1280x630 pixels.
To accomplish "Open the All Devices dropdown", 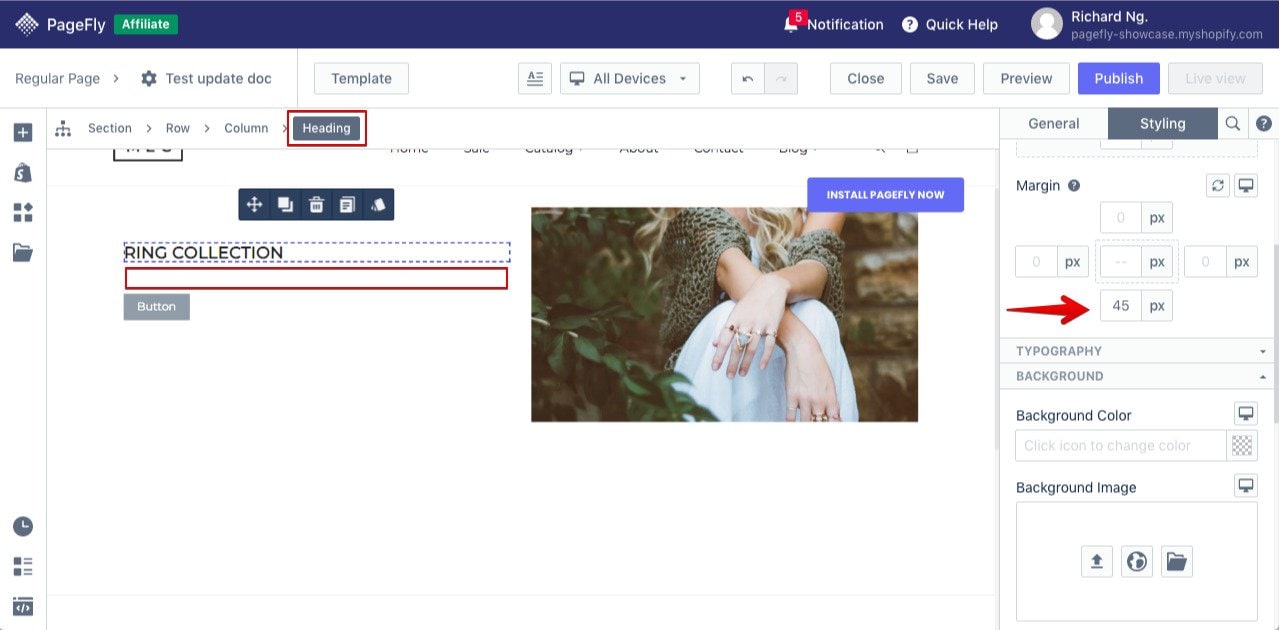I will click(630, 78).
